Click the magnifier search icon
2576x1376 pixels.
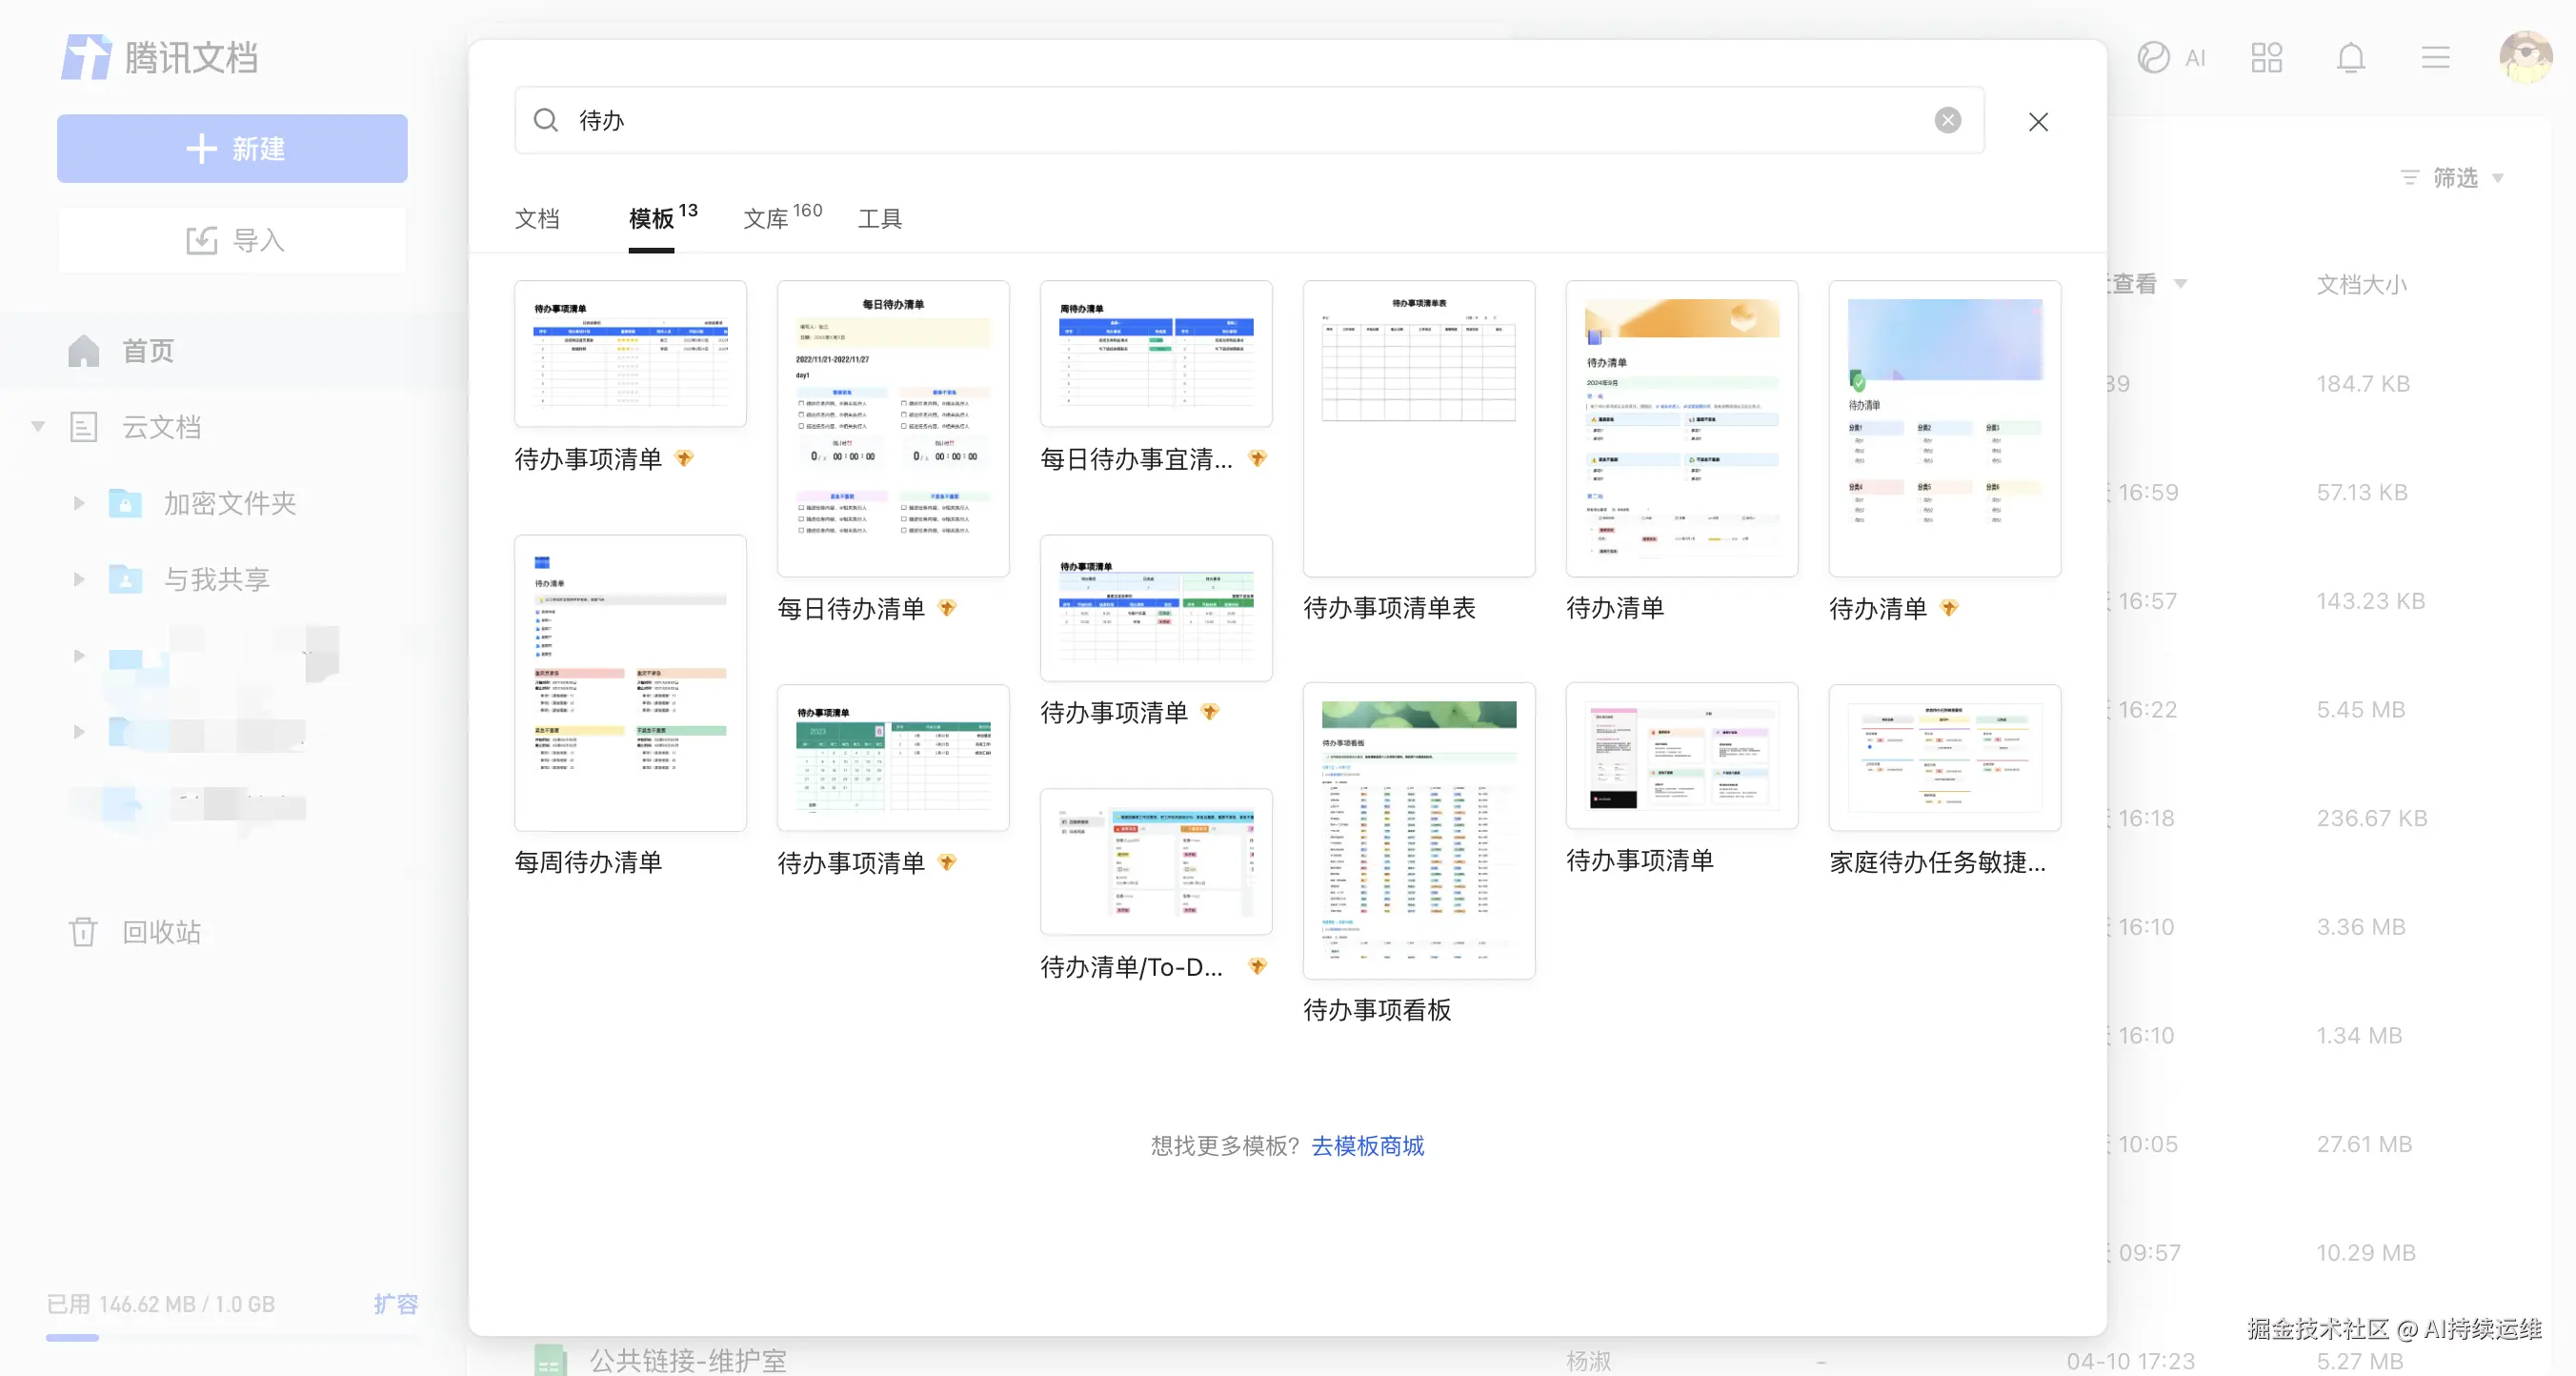(545, 120)
